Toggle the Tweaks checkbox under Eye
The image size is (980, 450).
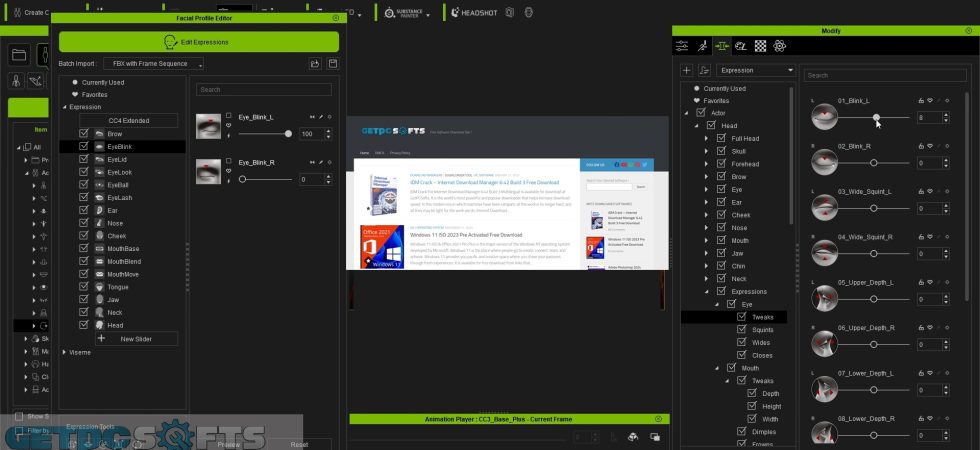pos(741,317)
